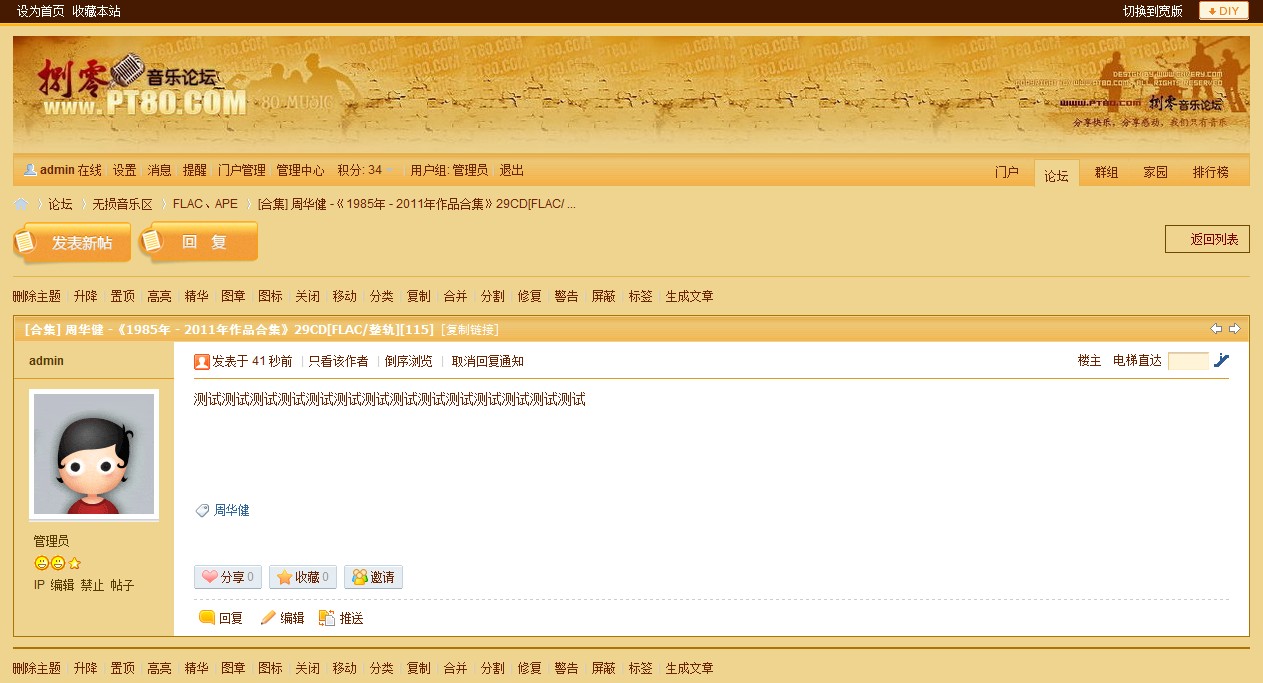This screenshot has width=1263, height=683.
Task: Click 删除主题 in the upper moderation bar
Action: 37,296
